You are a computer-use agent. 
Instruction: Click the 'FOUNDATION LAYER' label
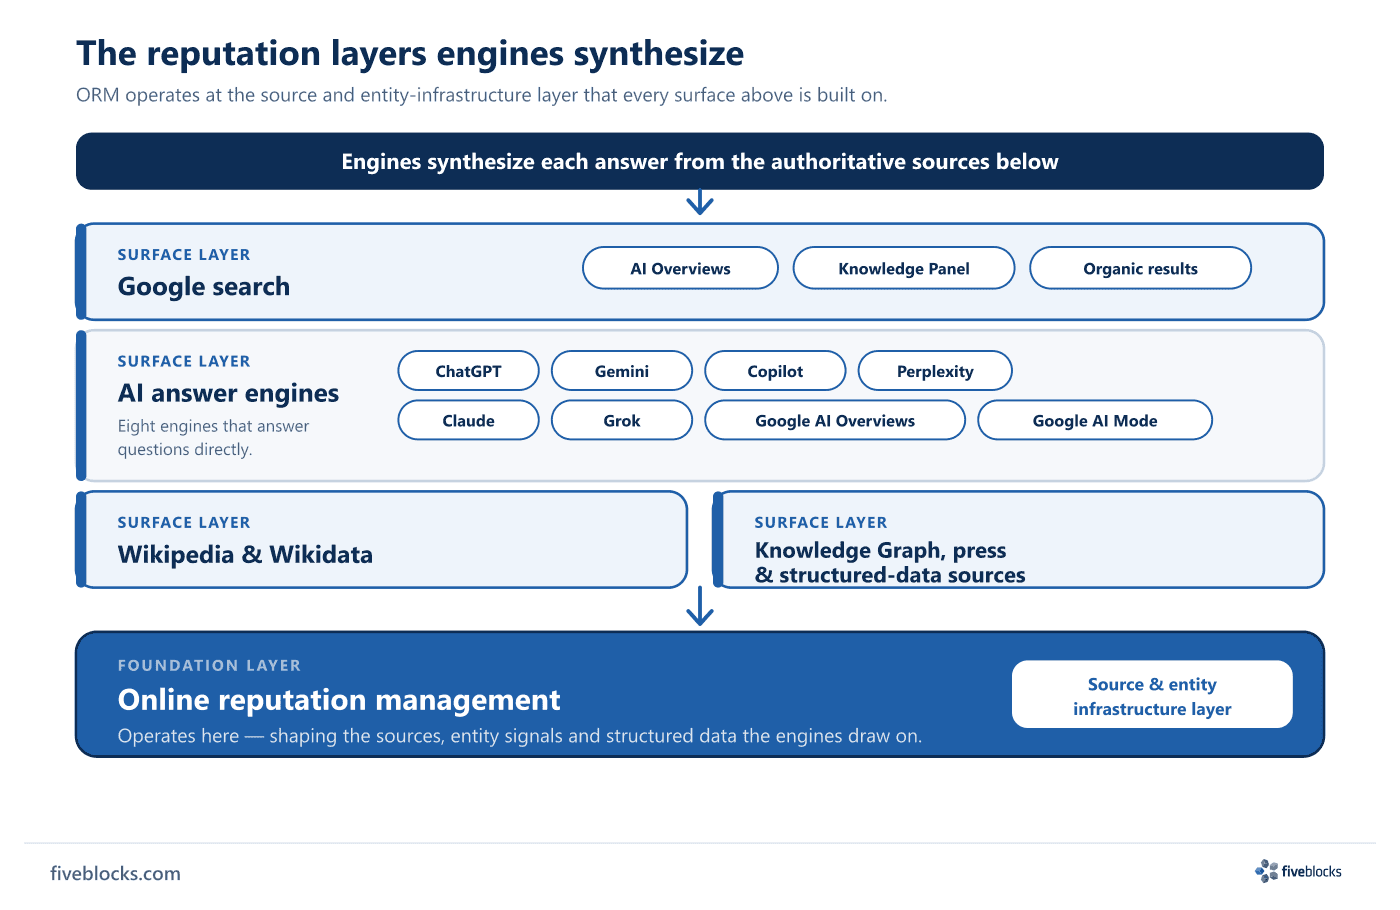(209, 665)
